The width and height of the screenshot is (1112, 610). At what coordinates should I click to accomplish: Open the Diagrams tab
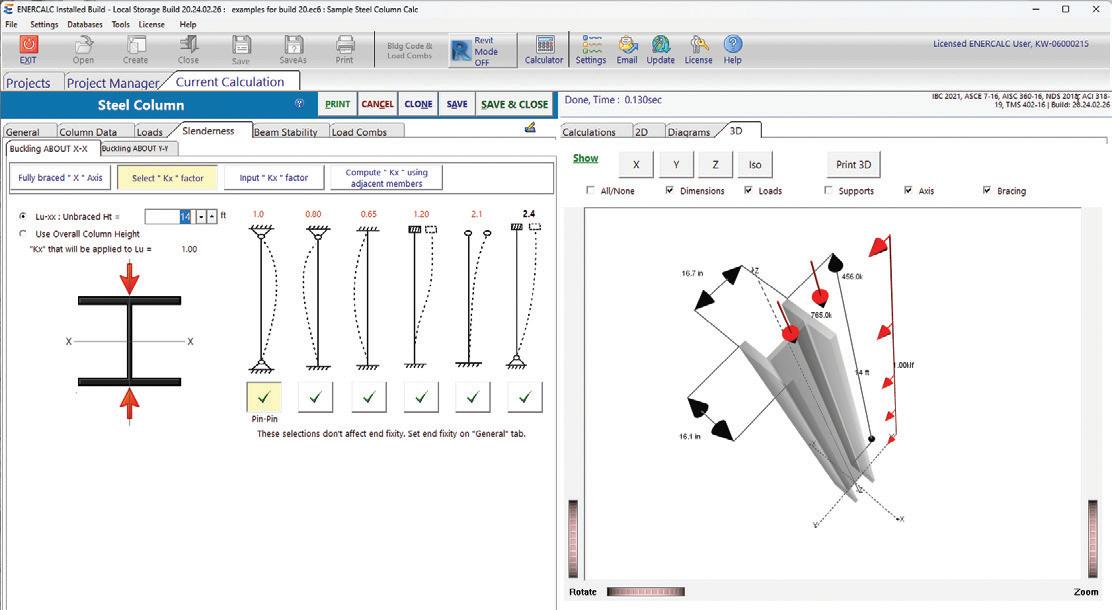689,132
